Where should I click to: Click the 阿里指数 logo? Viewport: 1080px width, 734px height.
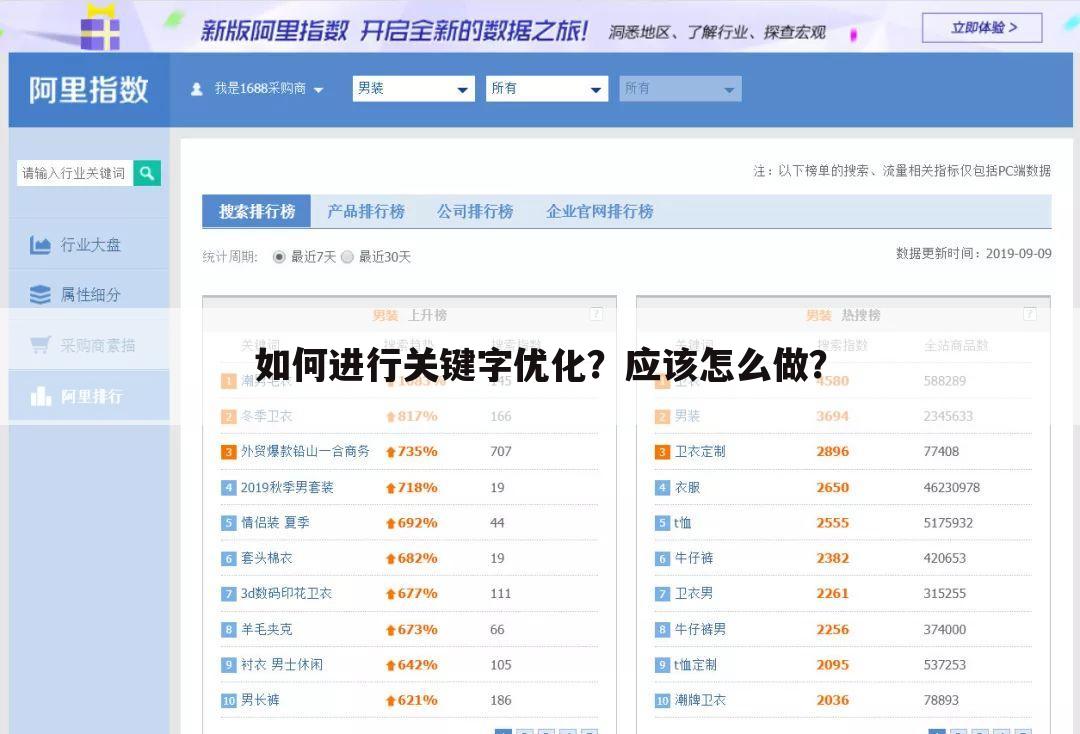(x=89, y=90)
